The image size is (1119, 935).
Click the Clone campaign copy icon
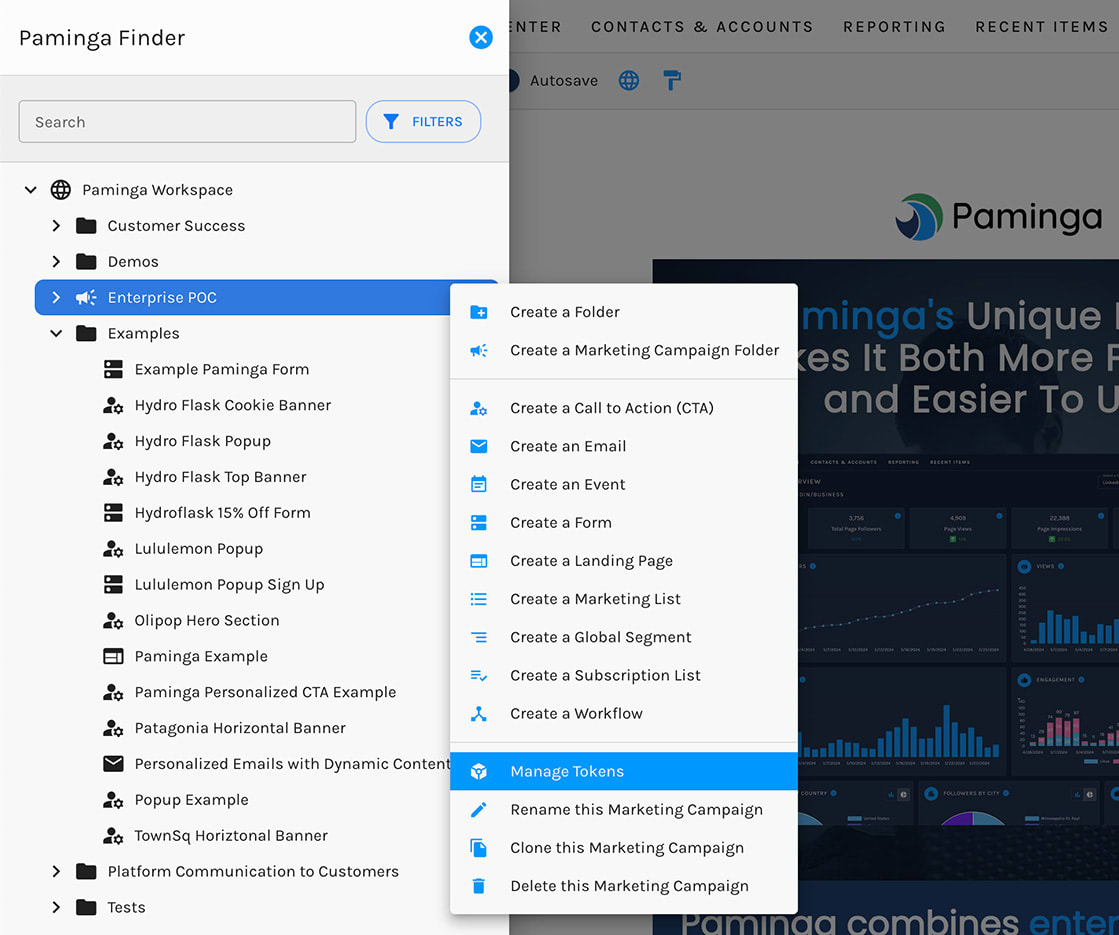(x=479, y=847)
